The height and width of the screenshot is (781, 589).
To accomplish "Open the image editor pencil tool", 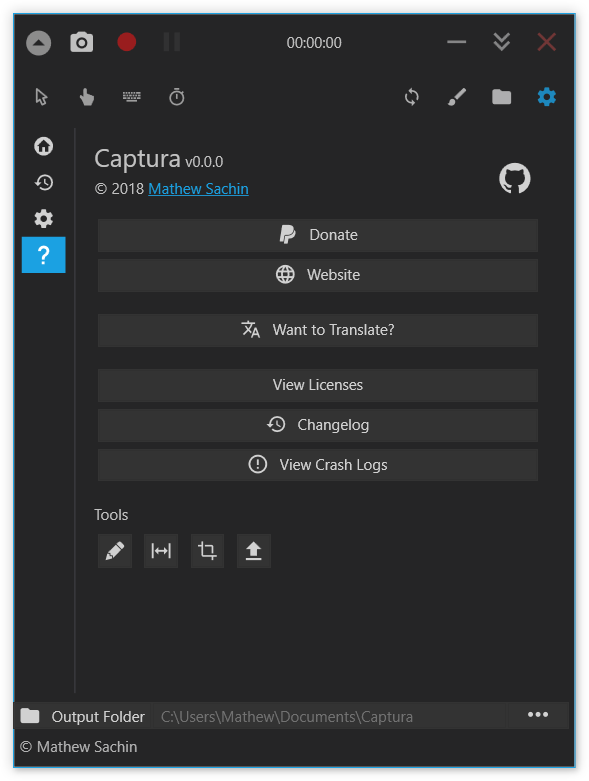I will click(115, 551).
